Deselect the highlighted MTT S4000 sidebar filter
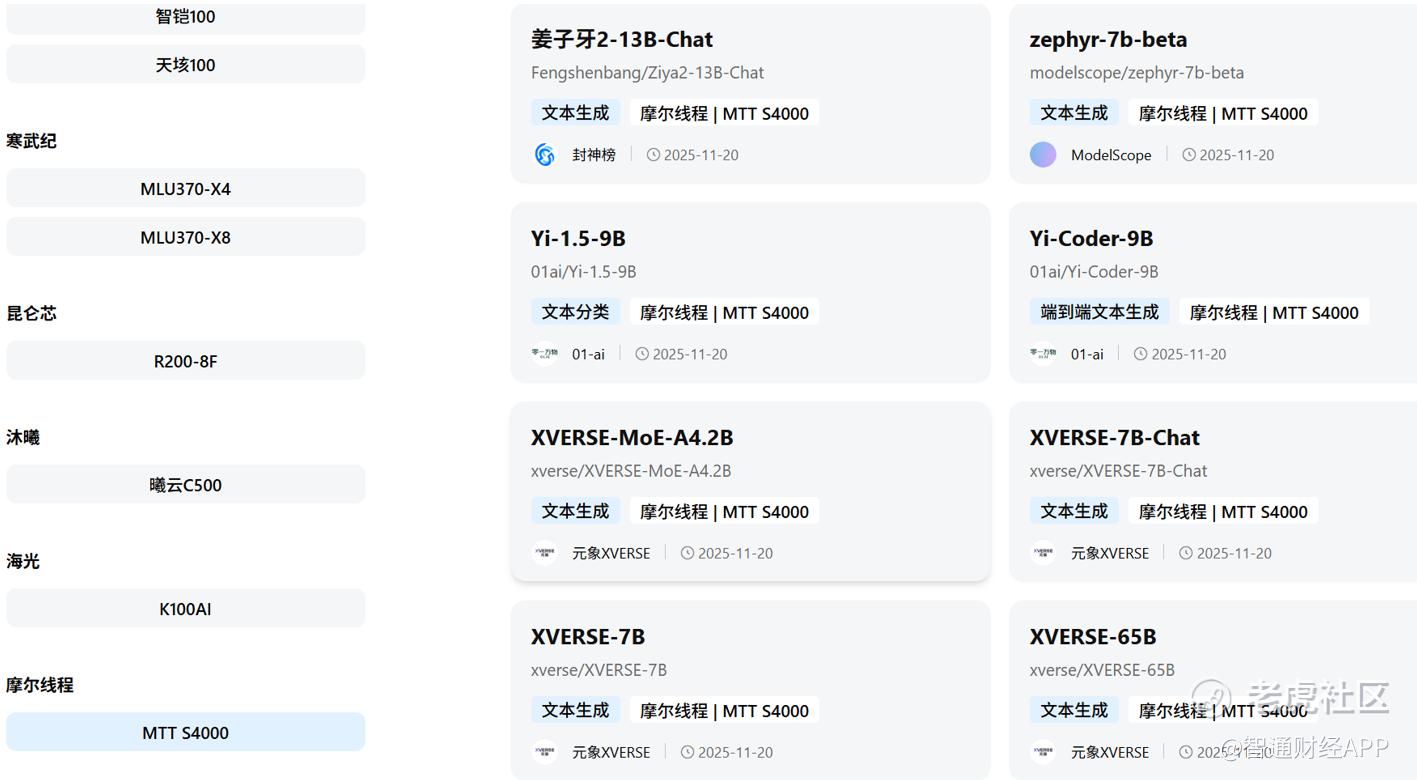The height and width of the screenshot is (780, 1417). click(x=186, y=733)
